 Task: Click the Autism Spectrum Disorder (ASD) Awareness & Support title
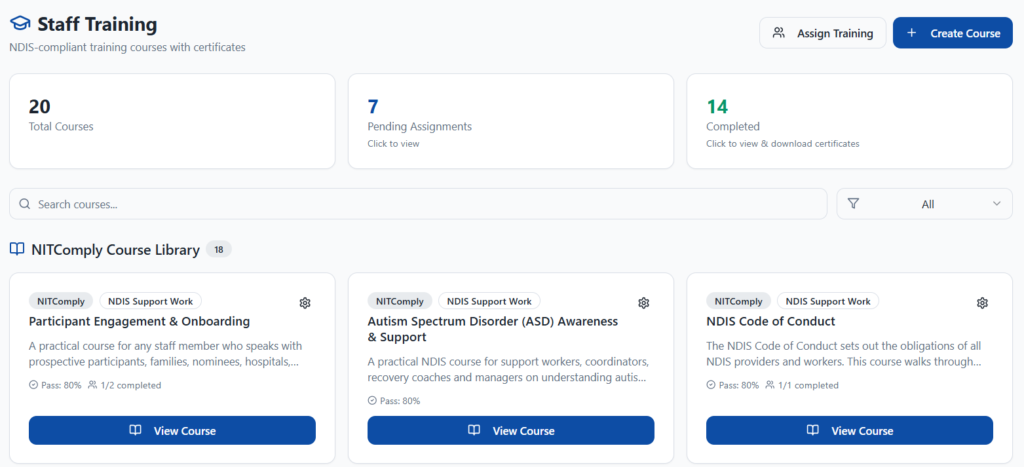coord(492,329)
